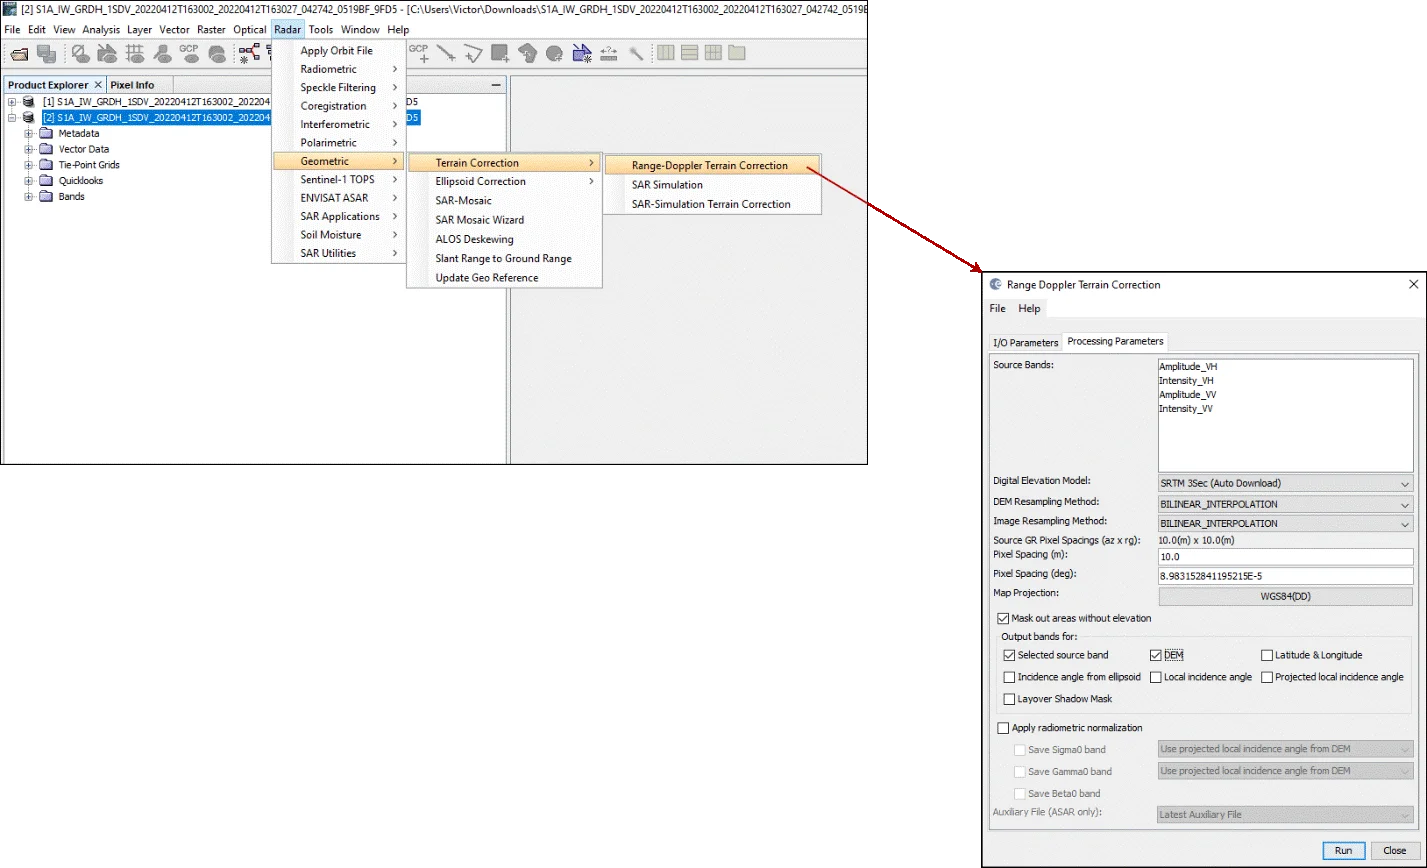Switch to the I/O Parameters tab
Image resolution: width=1427 pixels, height=868 pixels.
(1024, 342)
